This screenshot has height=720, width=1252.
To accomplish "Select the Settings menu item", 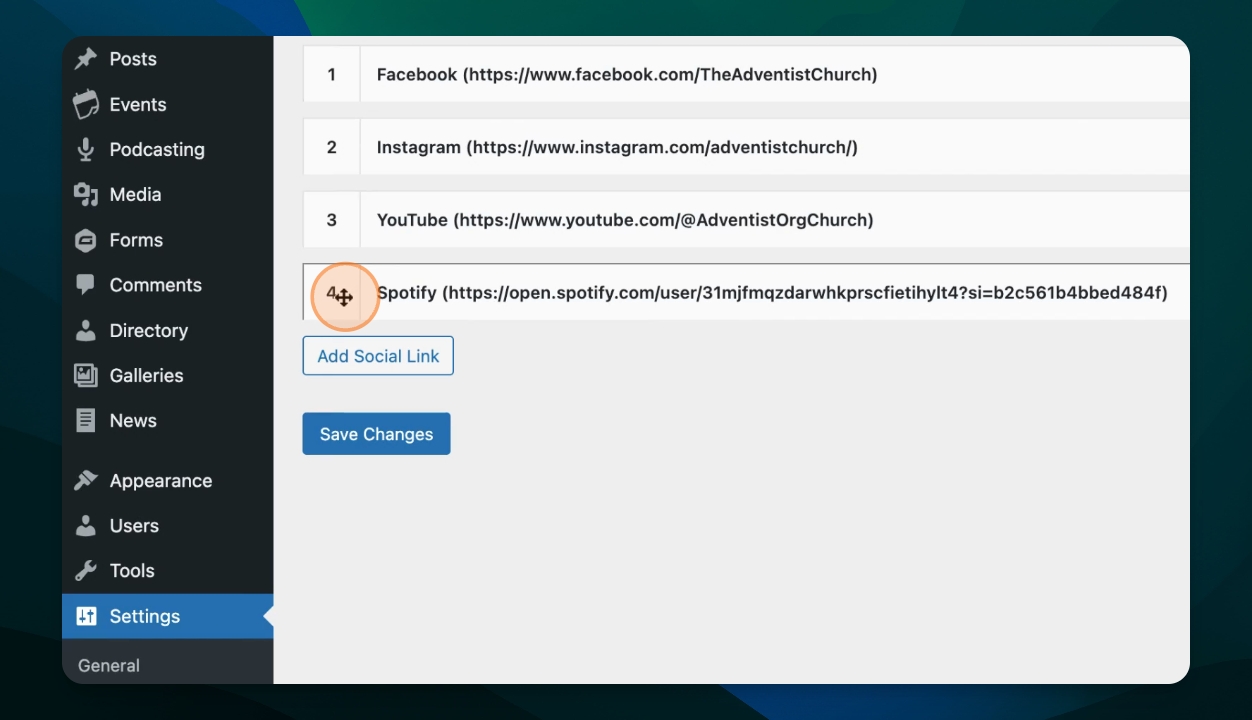I will [167, 616].
